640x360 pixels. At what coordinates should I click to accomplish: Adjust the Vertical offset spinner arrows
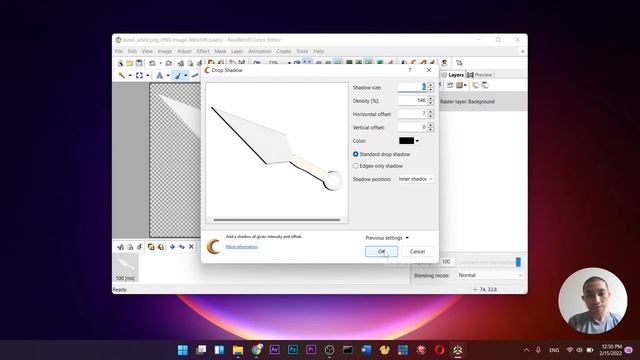430,127
